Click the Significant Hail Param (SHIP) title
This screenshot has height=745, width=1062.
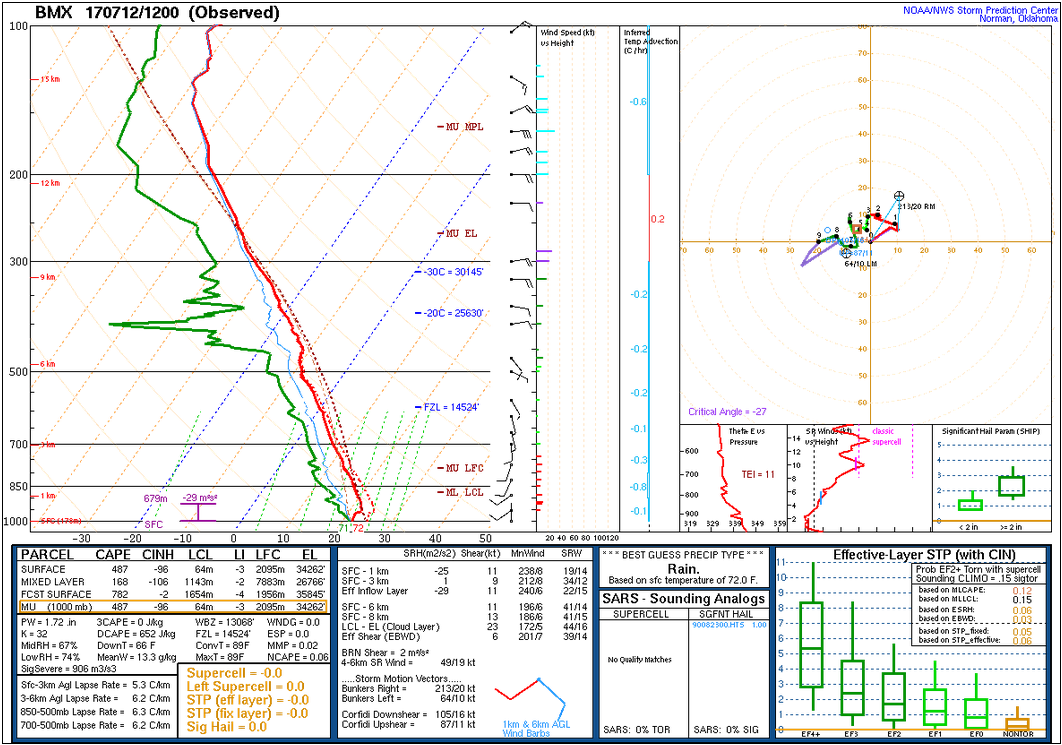[991, 431]
